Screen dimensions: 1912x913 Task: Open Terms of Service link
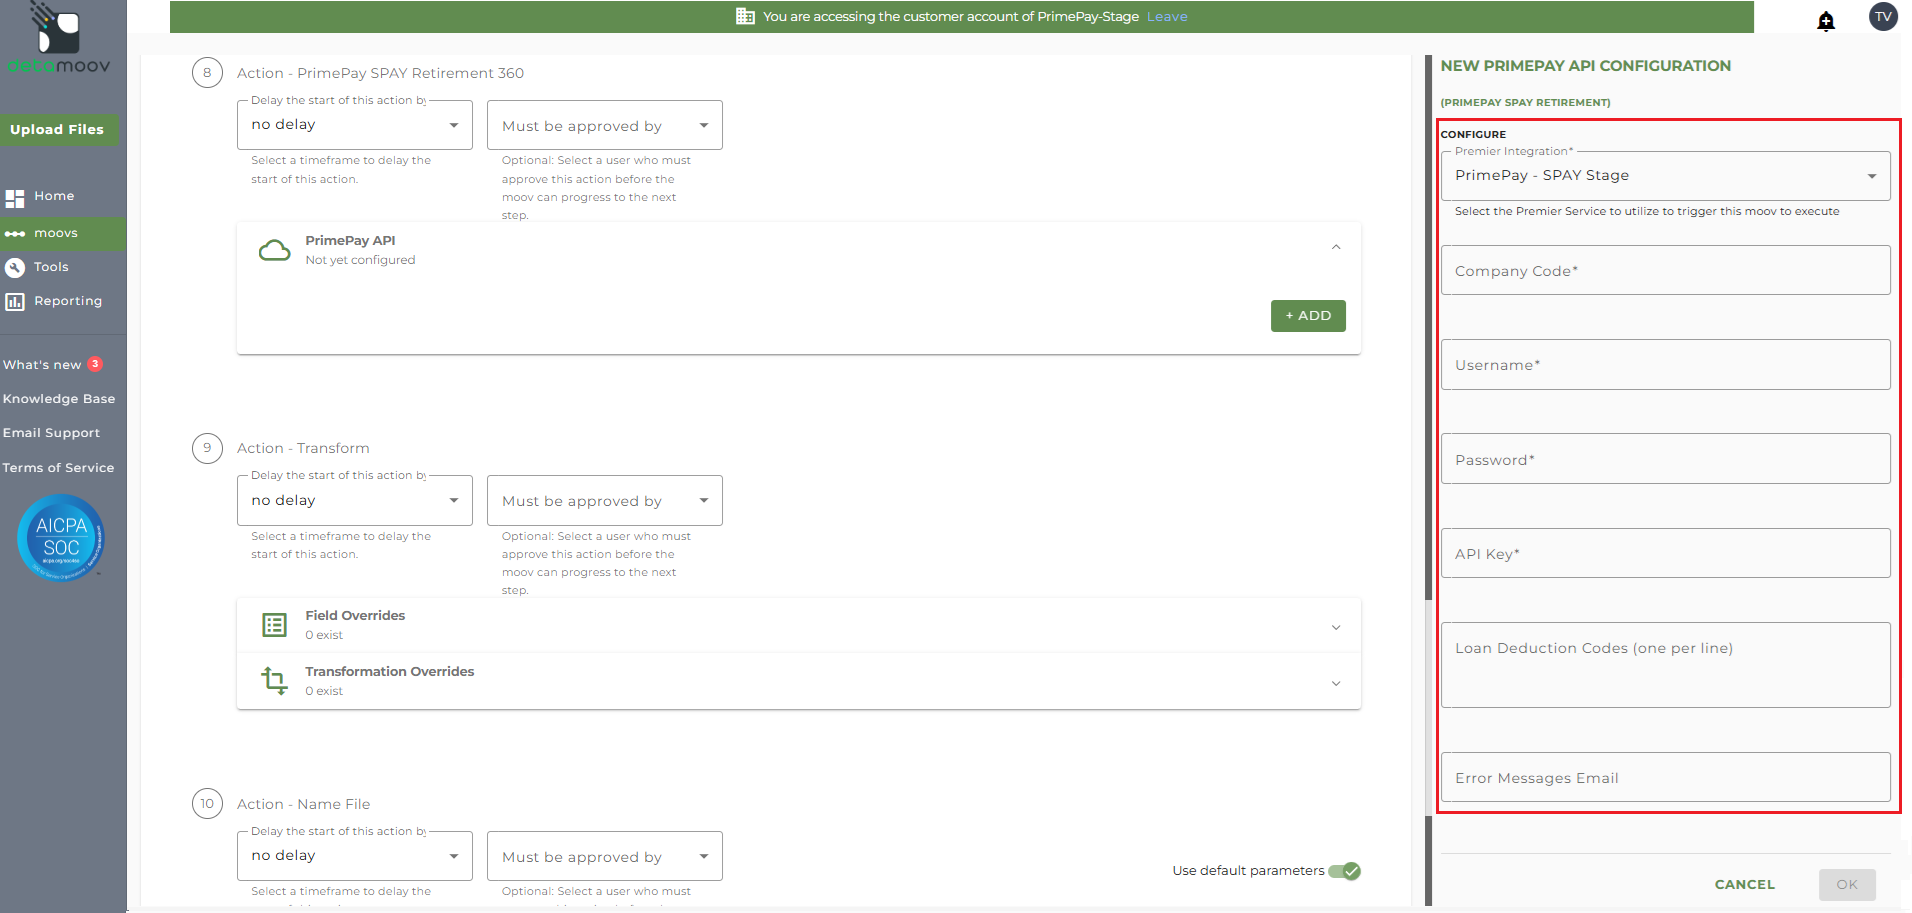click(58, 468)
